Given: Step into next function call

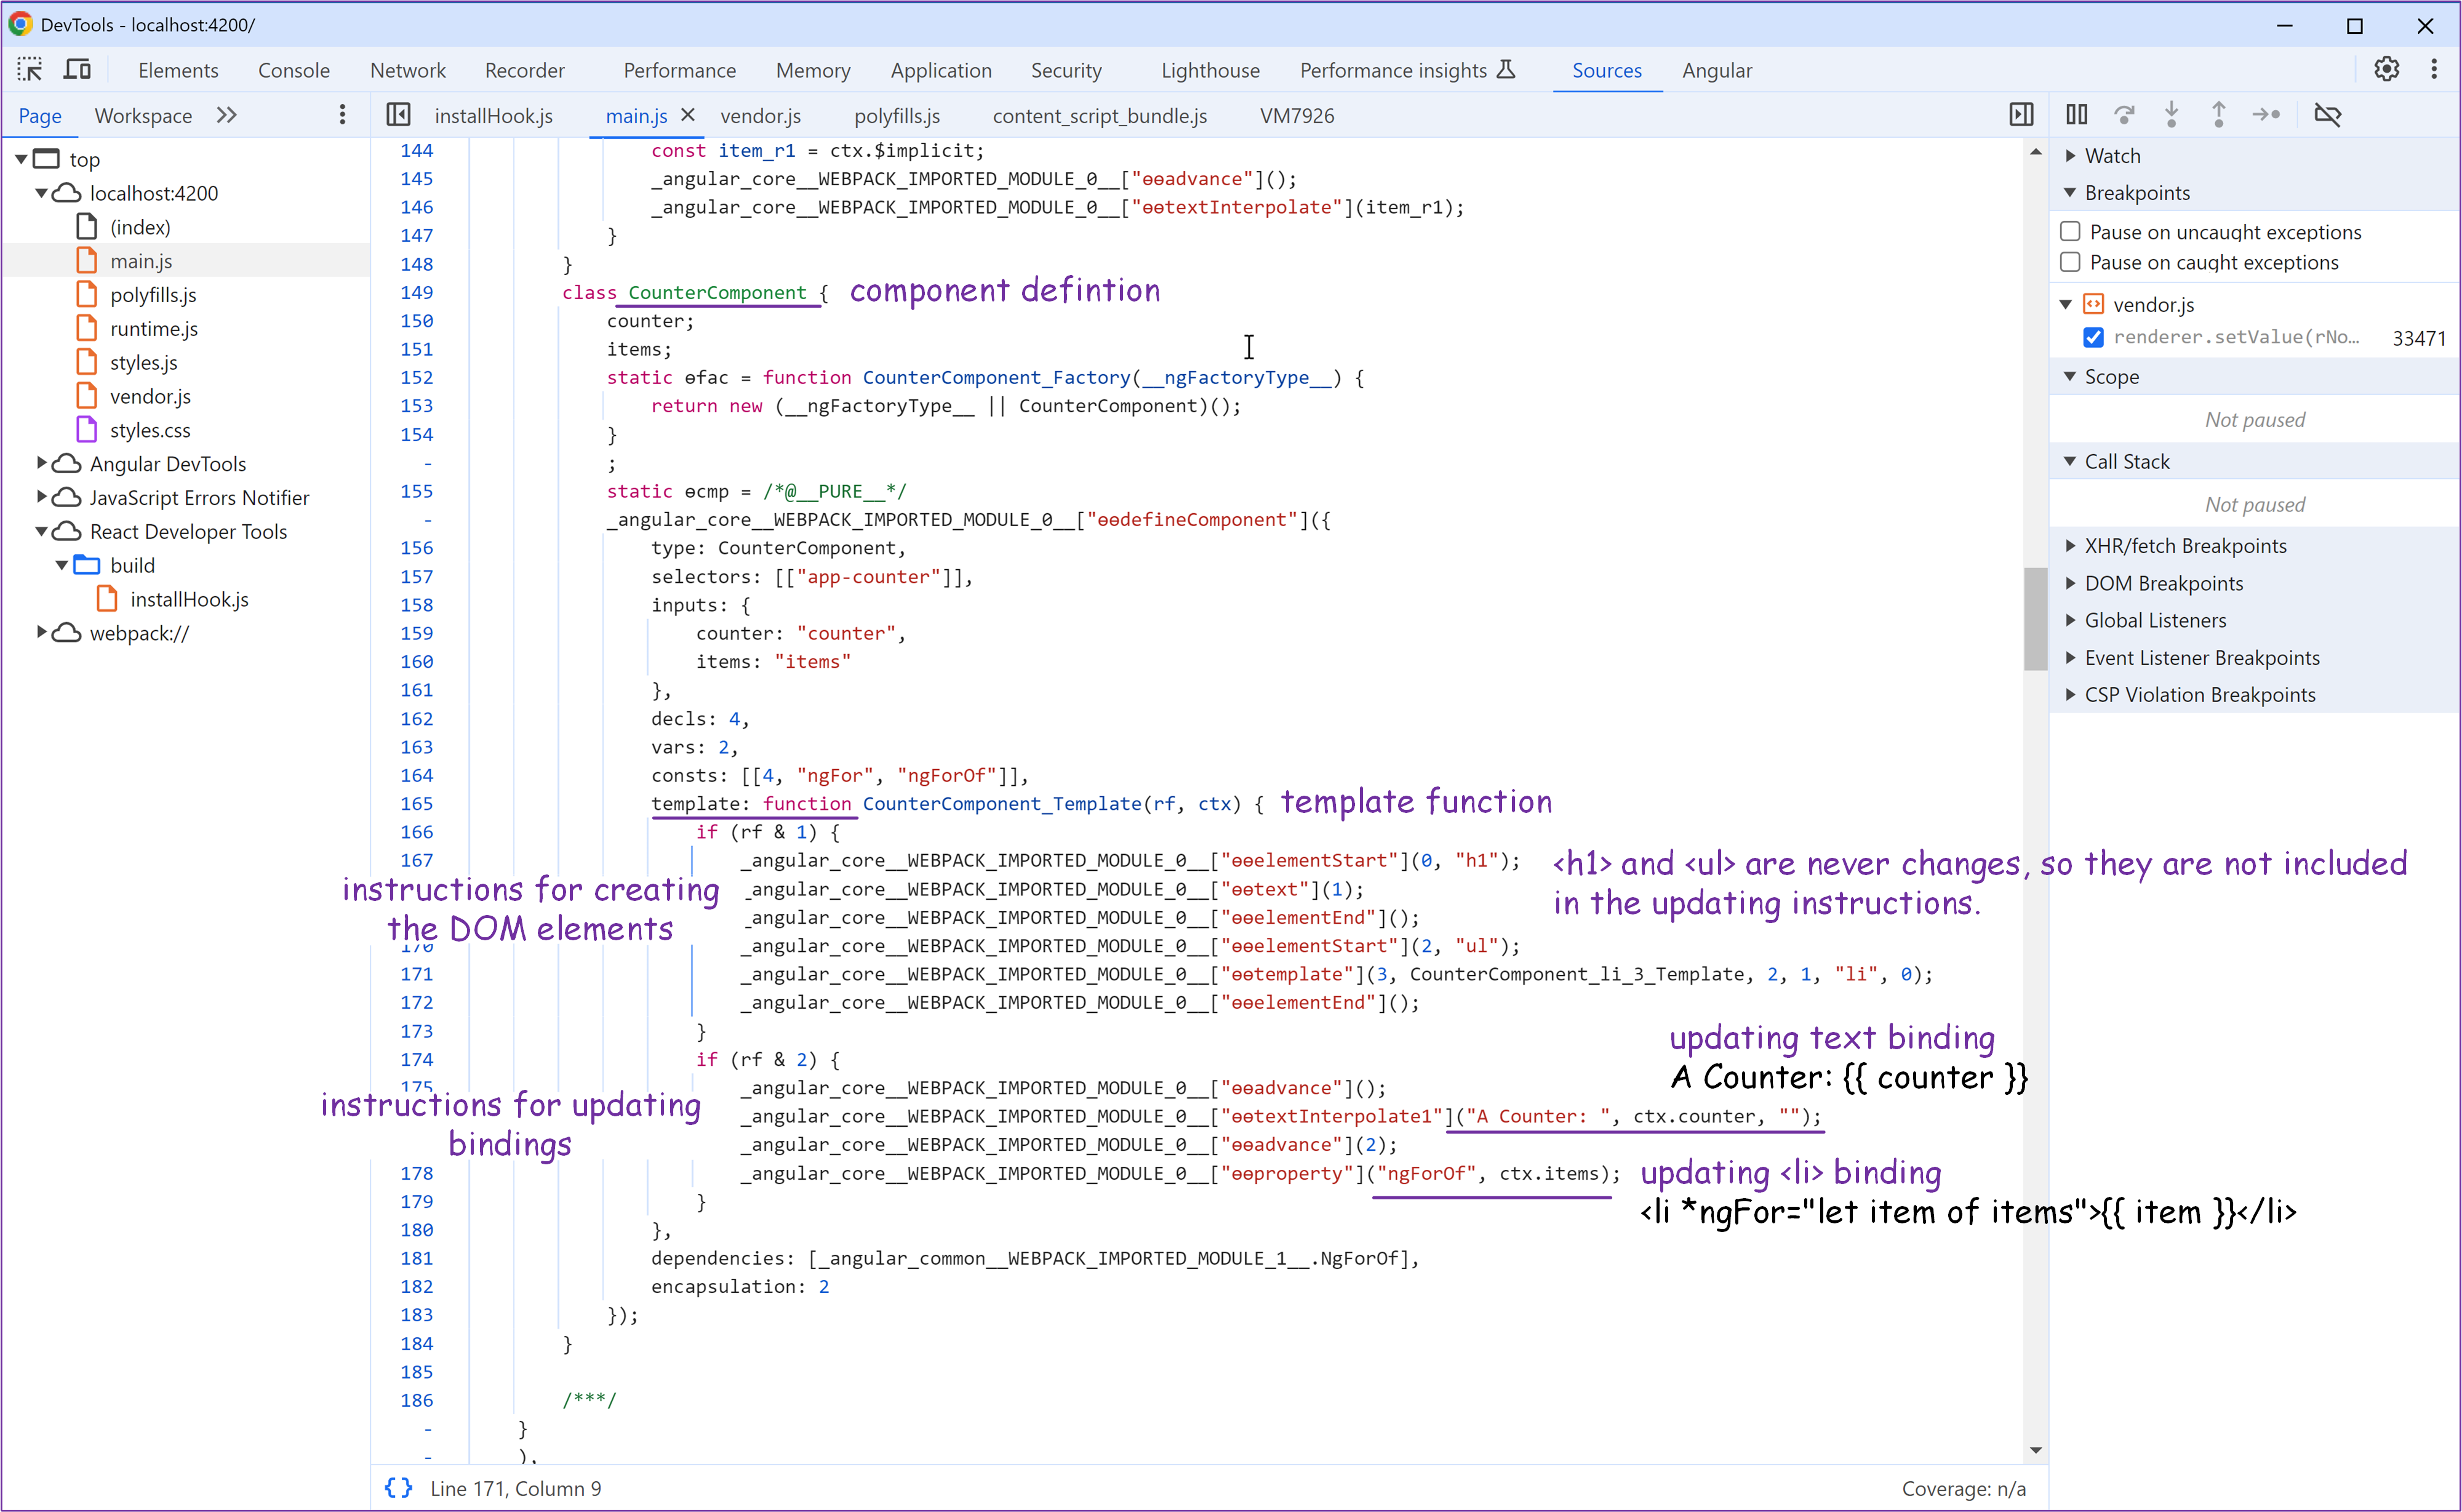Looking at the screenshot, I should pos(2171,115).
